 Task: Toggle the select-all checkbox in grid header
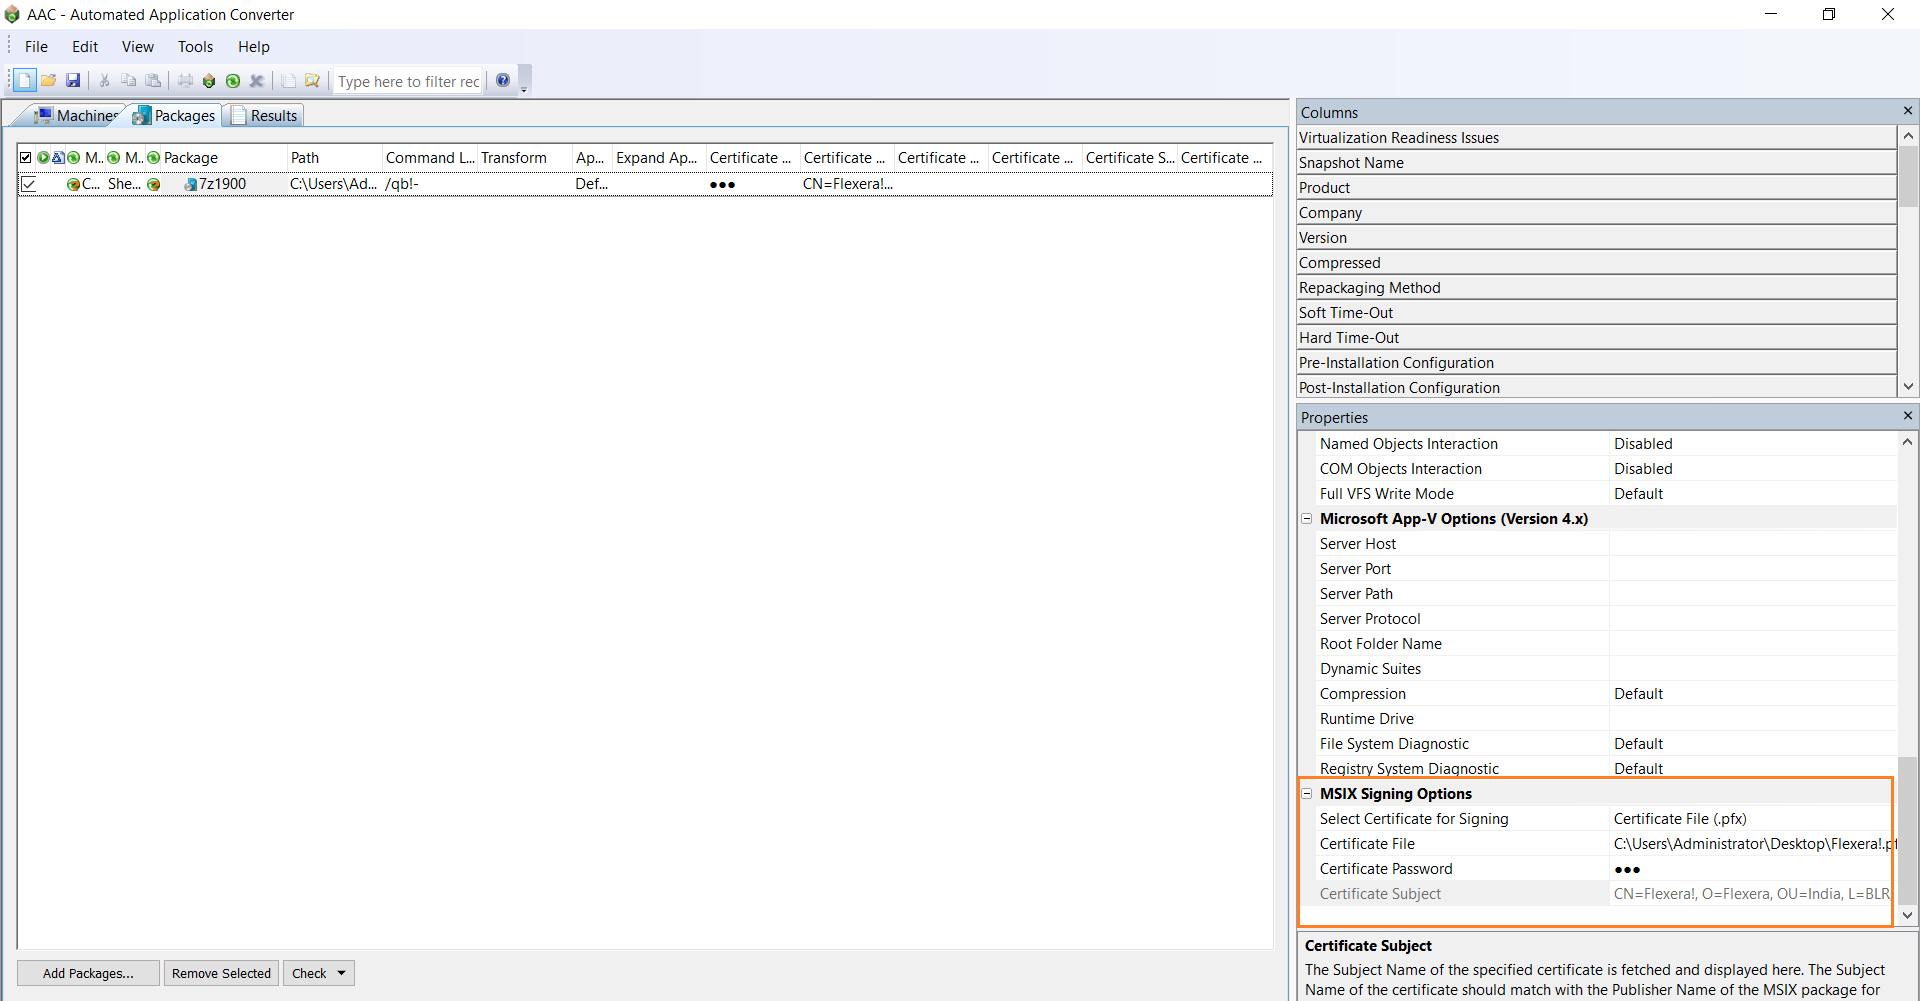[x=26, y=158]
